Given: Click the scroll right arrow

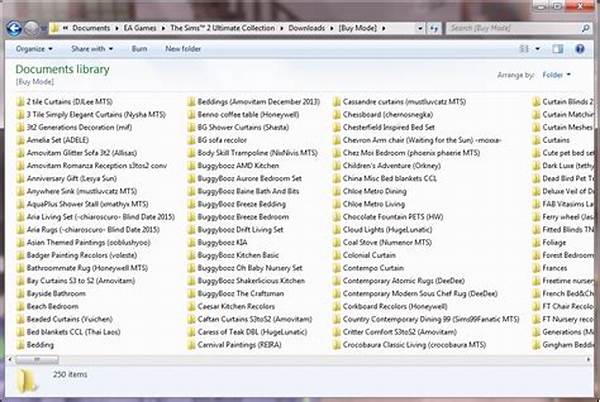Looking at the screenshot, I should 588,360.
